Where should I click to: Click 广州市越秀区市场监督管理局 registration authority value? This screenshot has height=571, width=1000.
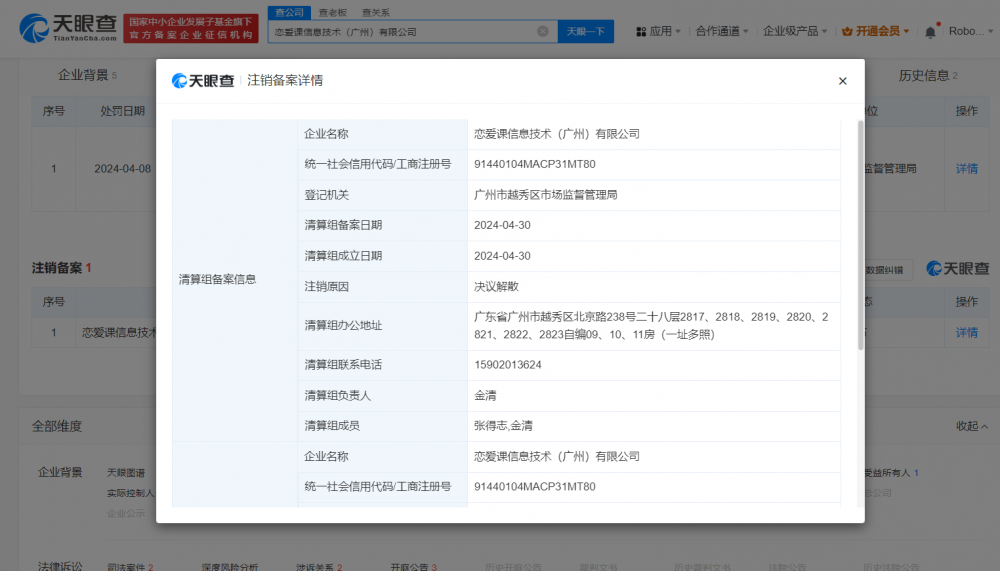tap(545, 195)
